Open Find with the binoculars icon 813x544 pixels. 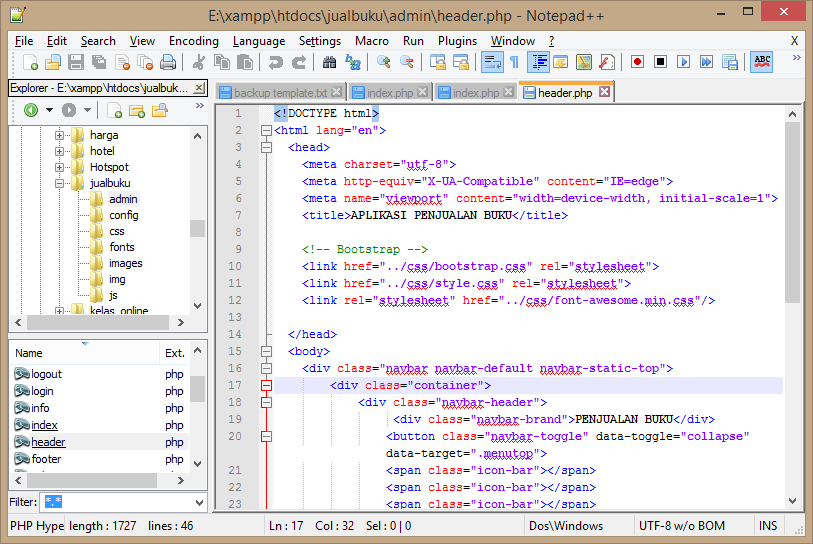[x=329, y=62]
